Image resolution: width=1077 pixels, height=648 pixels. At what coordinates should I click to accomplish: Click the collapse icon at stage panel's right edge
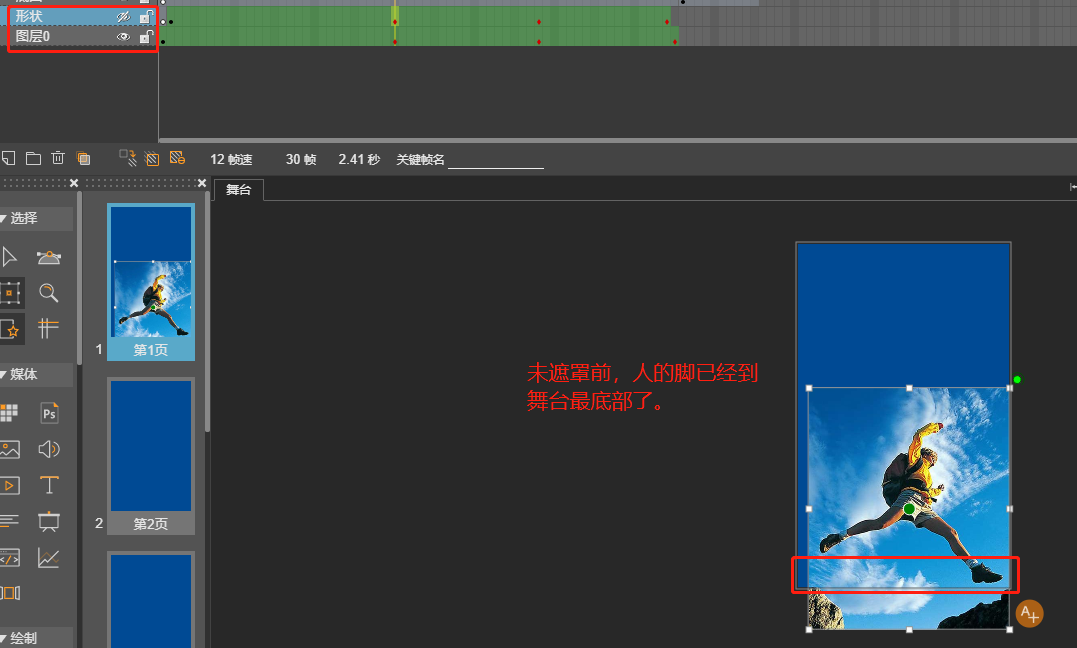tap(1073, 187)
